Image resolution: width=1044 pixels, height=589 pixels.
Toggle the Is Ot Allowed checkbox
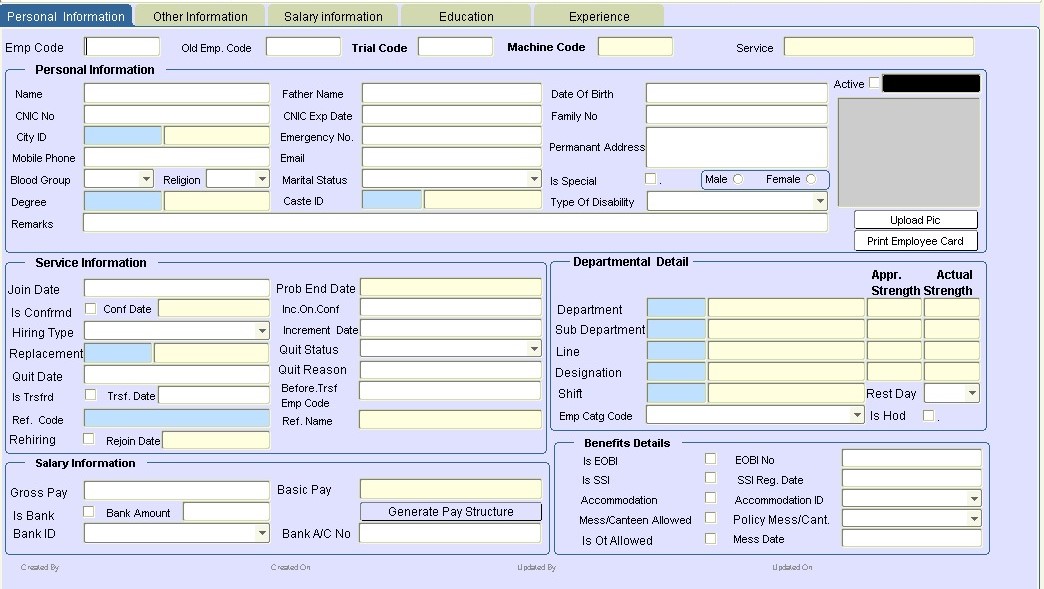tap(711, 539)
